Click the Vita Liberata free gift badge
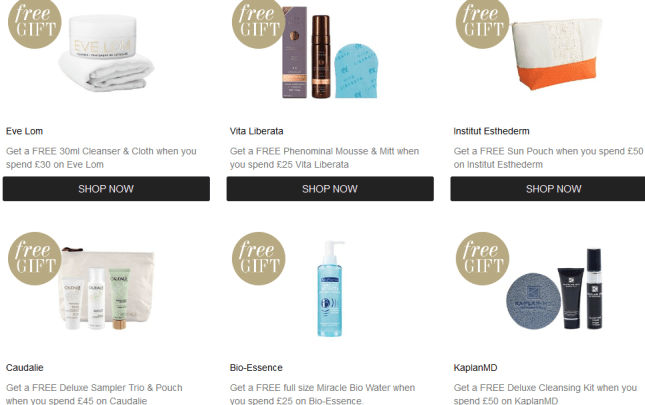The image size is (645, 405). (258, 23)
